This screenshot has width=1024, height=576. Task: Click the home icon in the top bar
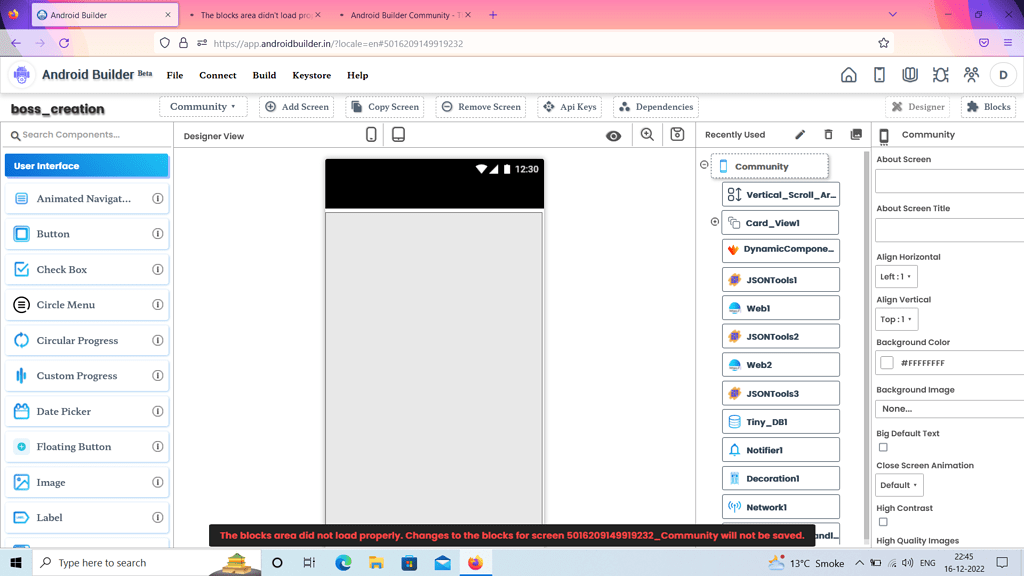[x=849, y=75]
